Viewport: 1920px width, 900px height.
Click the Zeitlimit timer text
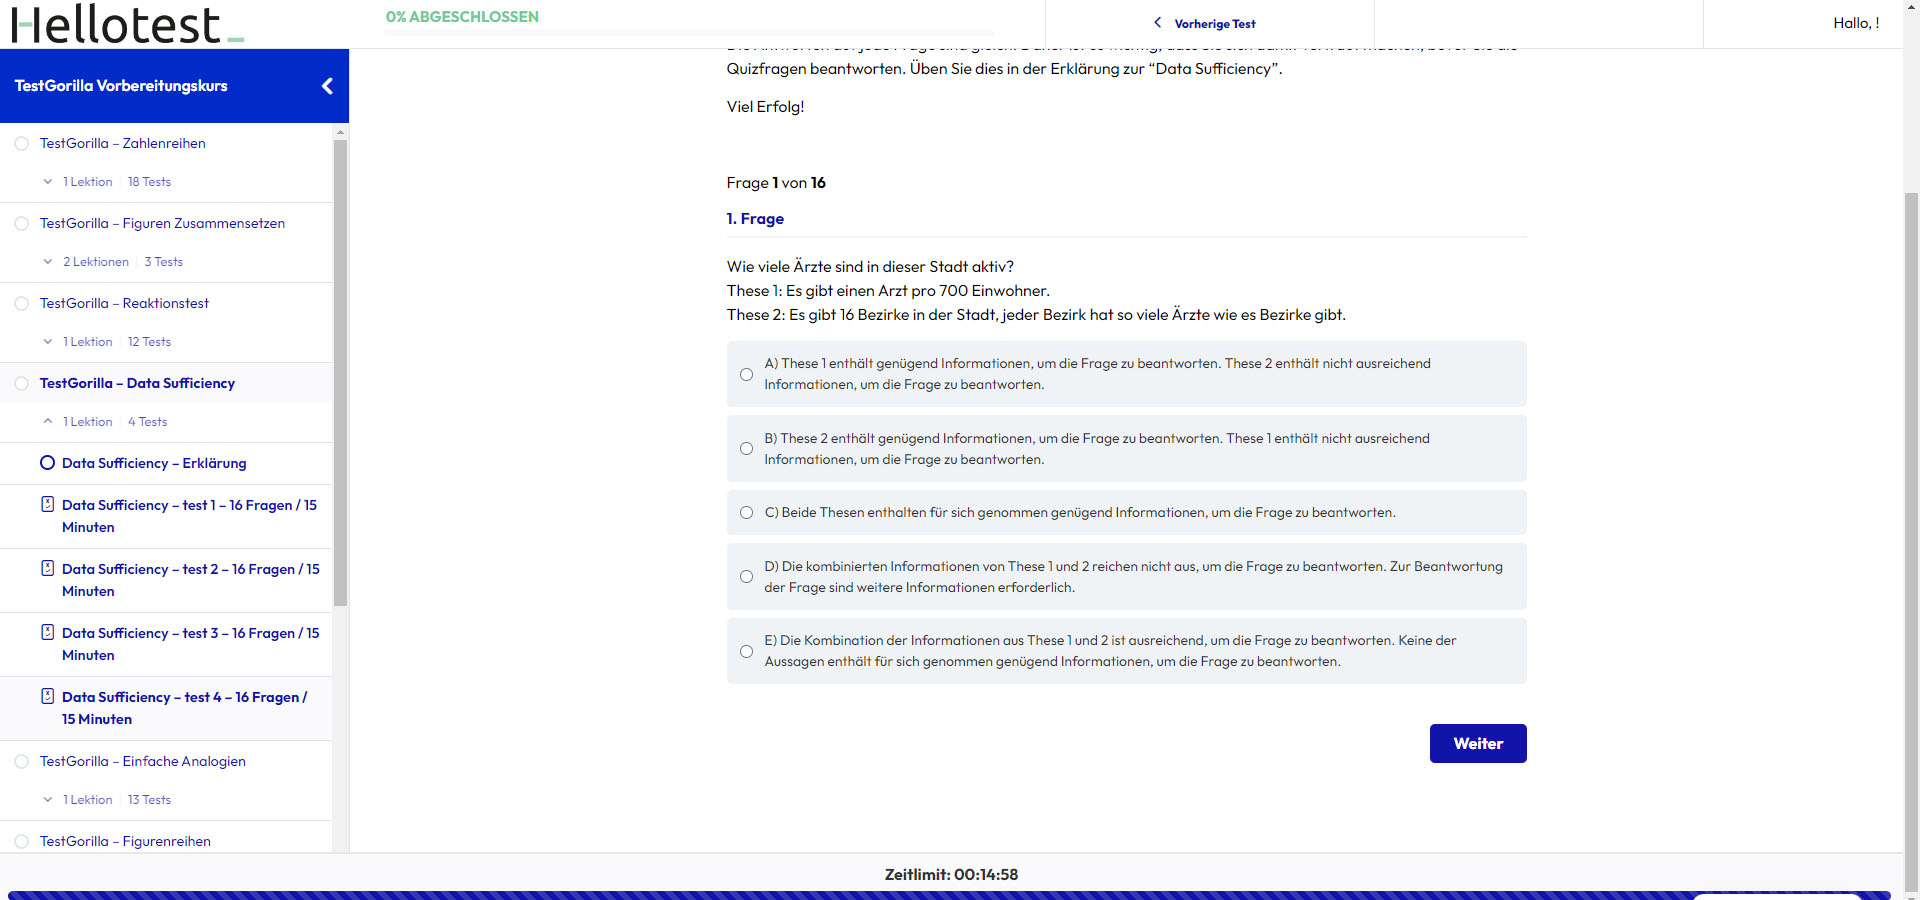[951, 874]
